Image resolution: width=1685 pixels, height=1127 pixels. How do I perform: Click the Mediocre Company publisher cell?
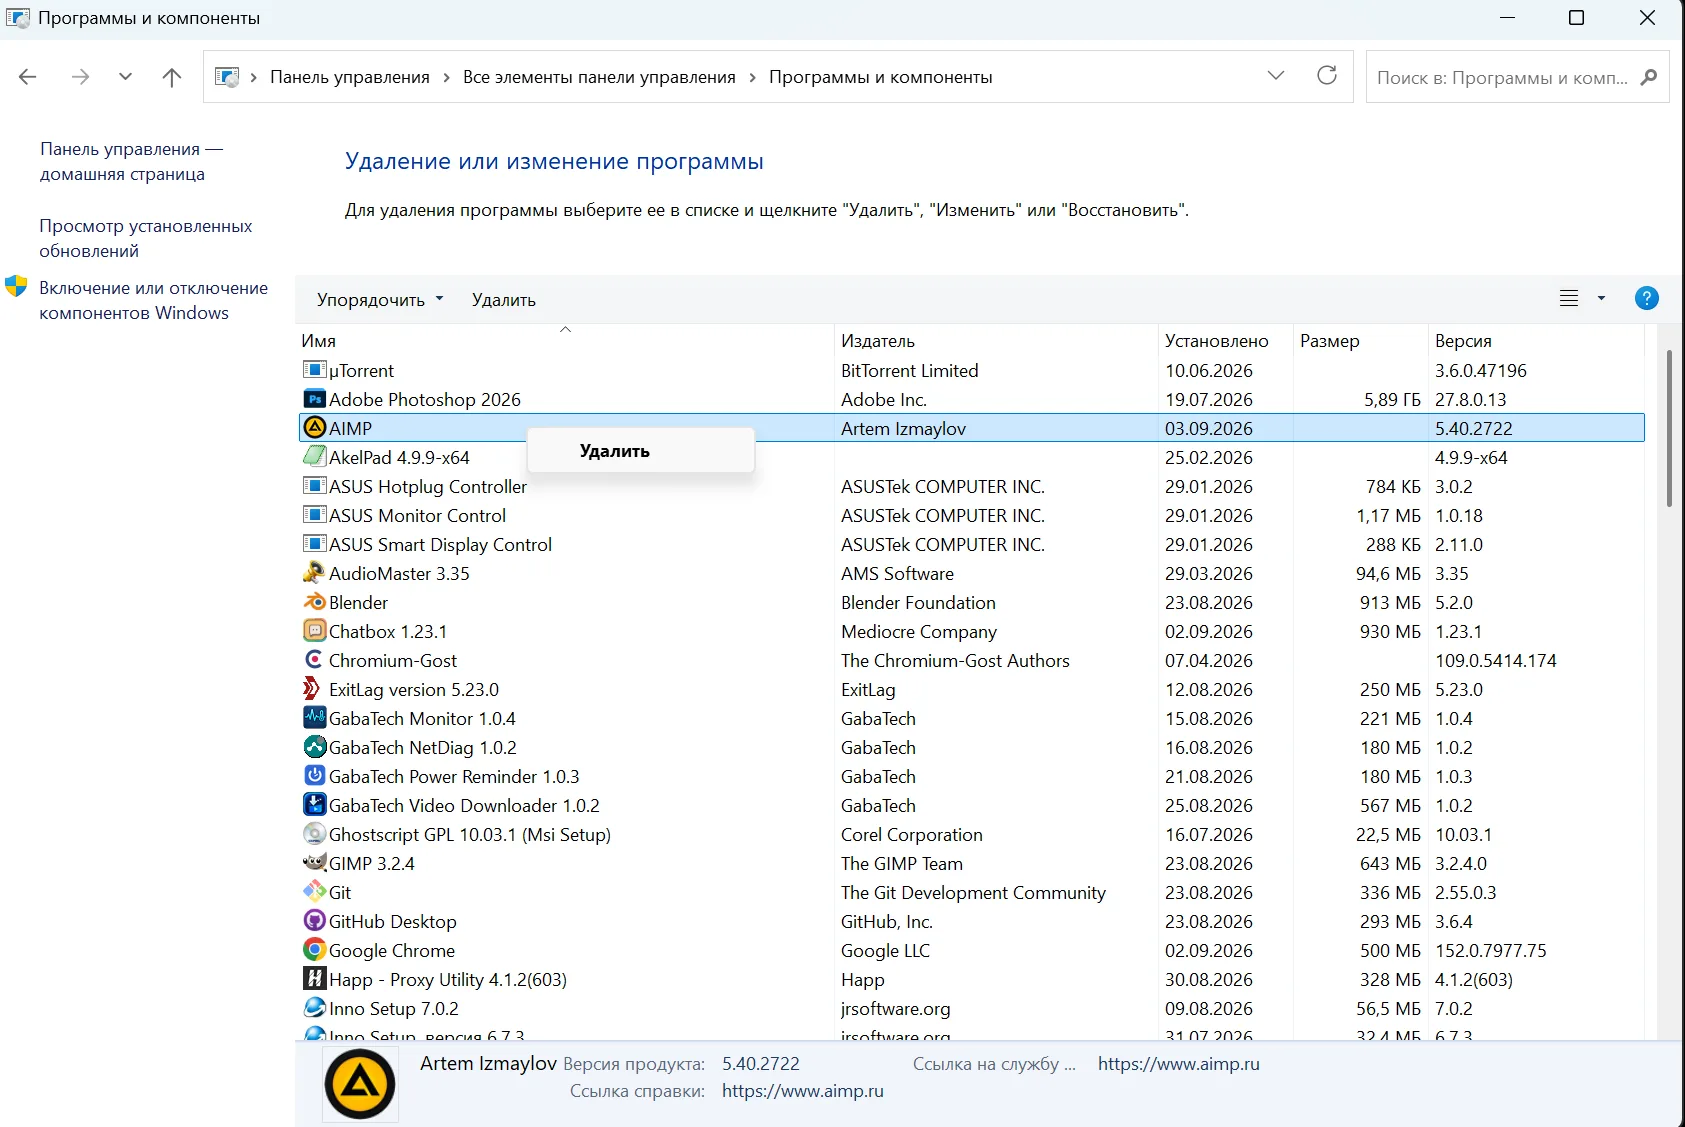919,631
